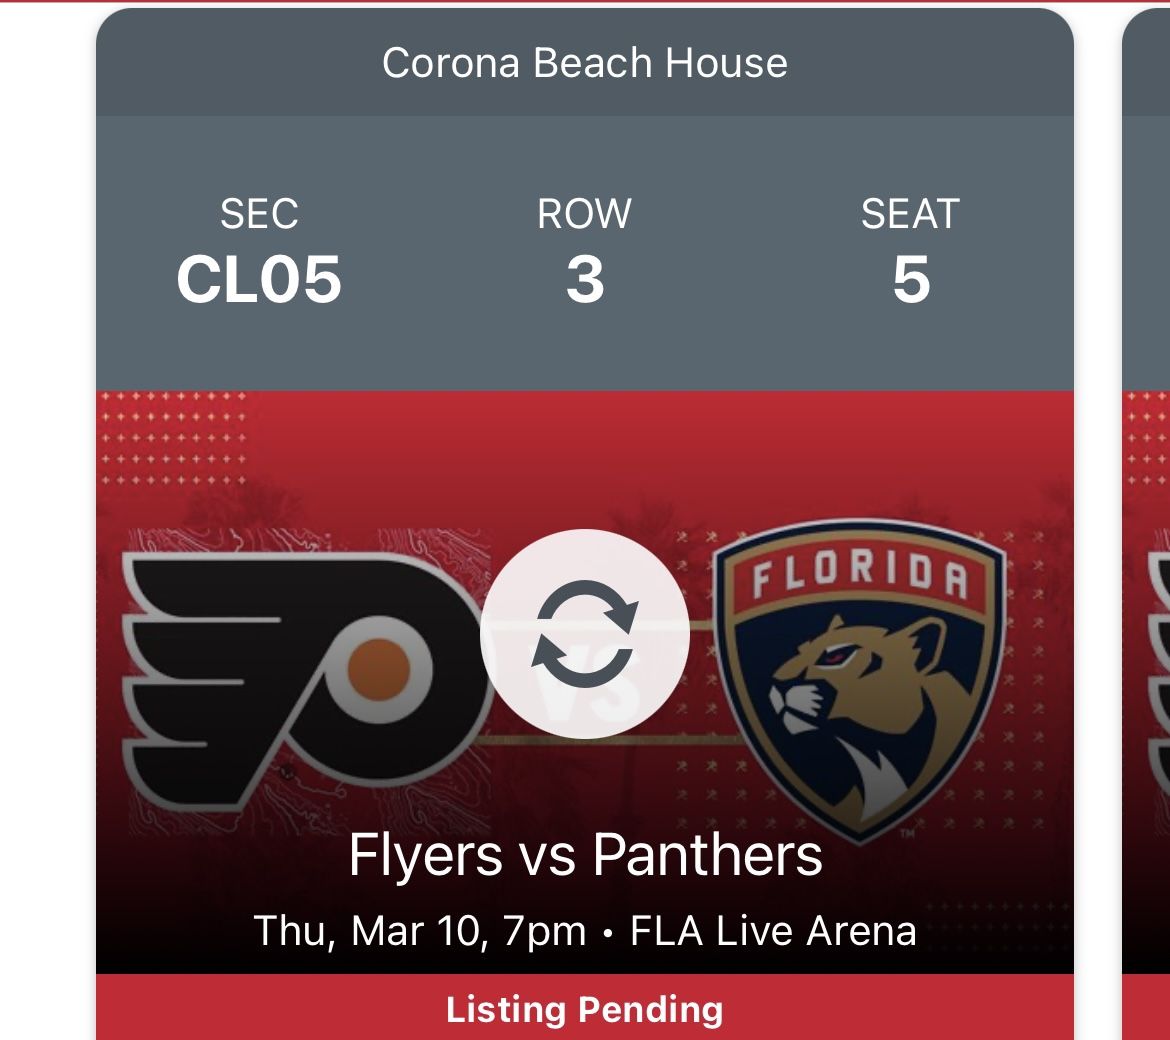The width and height of the screenshot is (1170, 1040).
Task: Select the Corona Beach House header
Action: (x=585, y=63)
